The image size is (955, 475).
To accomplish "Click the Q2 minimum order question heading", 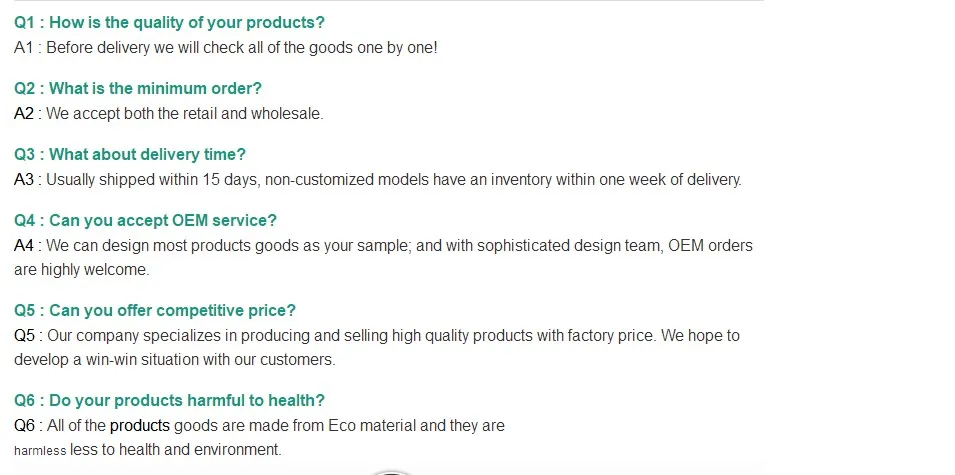I will pos(138,88).
